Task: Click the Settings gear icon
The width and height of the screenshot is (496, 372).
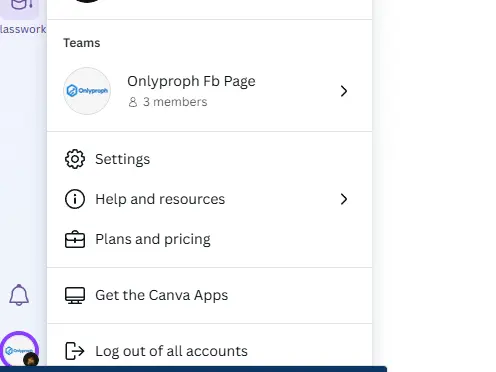Action: coord(75,159)
